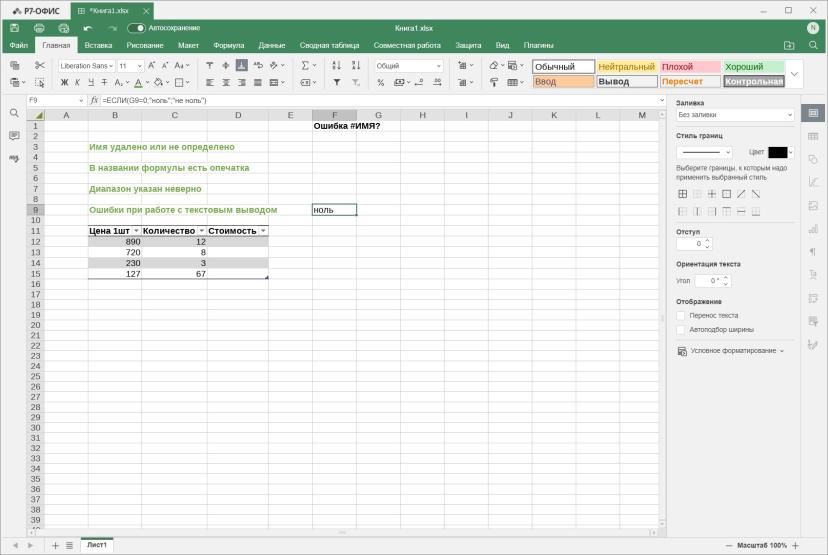The image size is (828, 555).
Task: Apply all borders in the cell settings panel
Action: coord(682,194)
